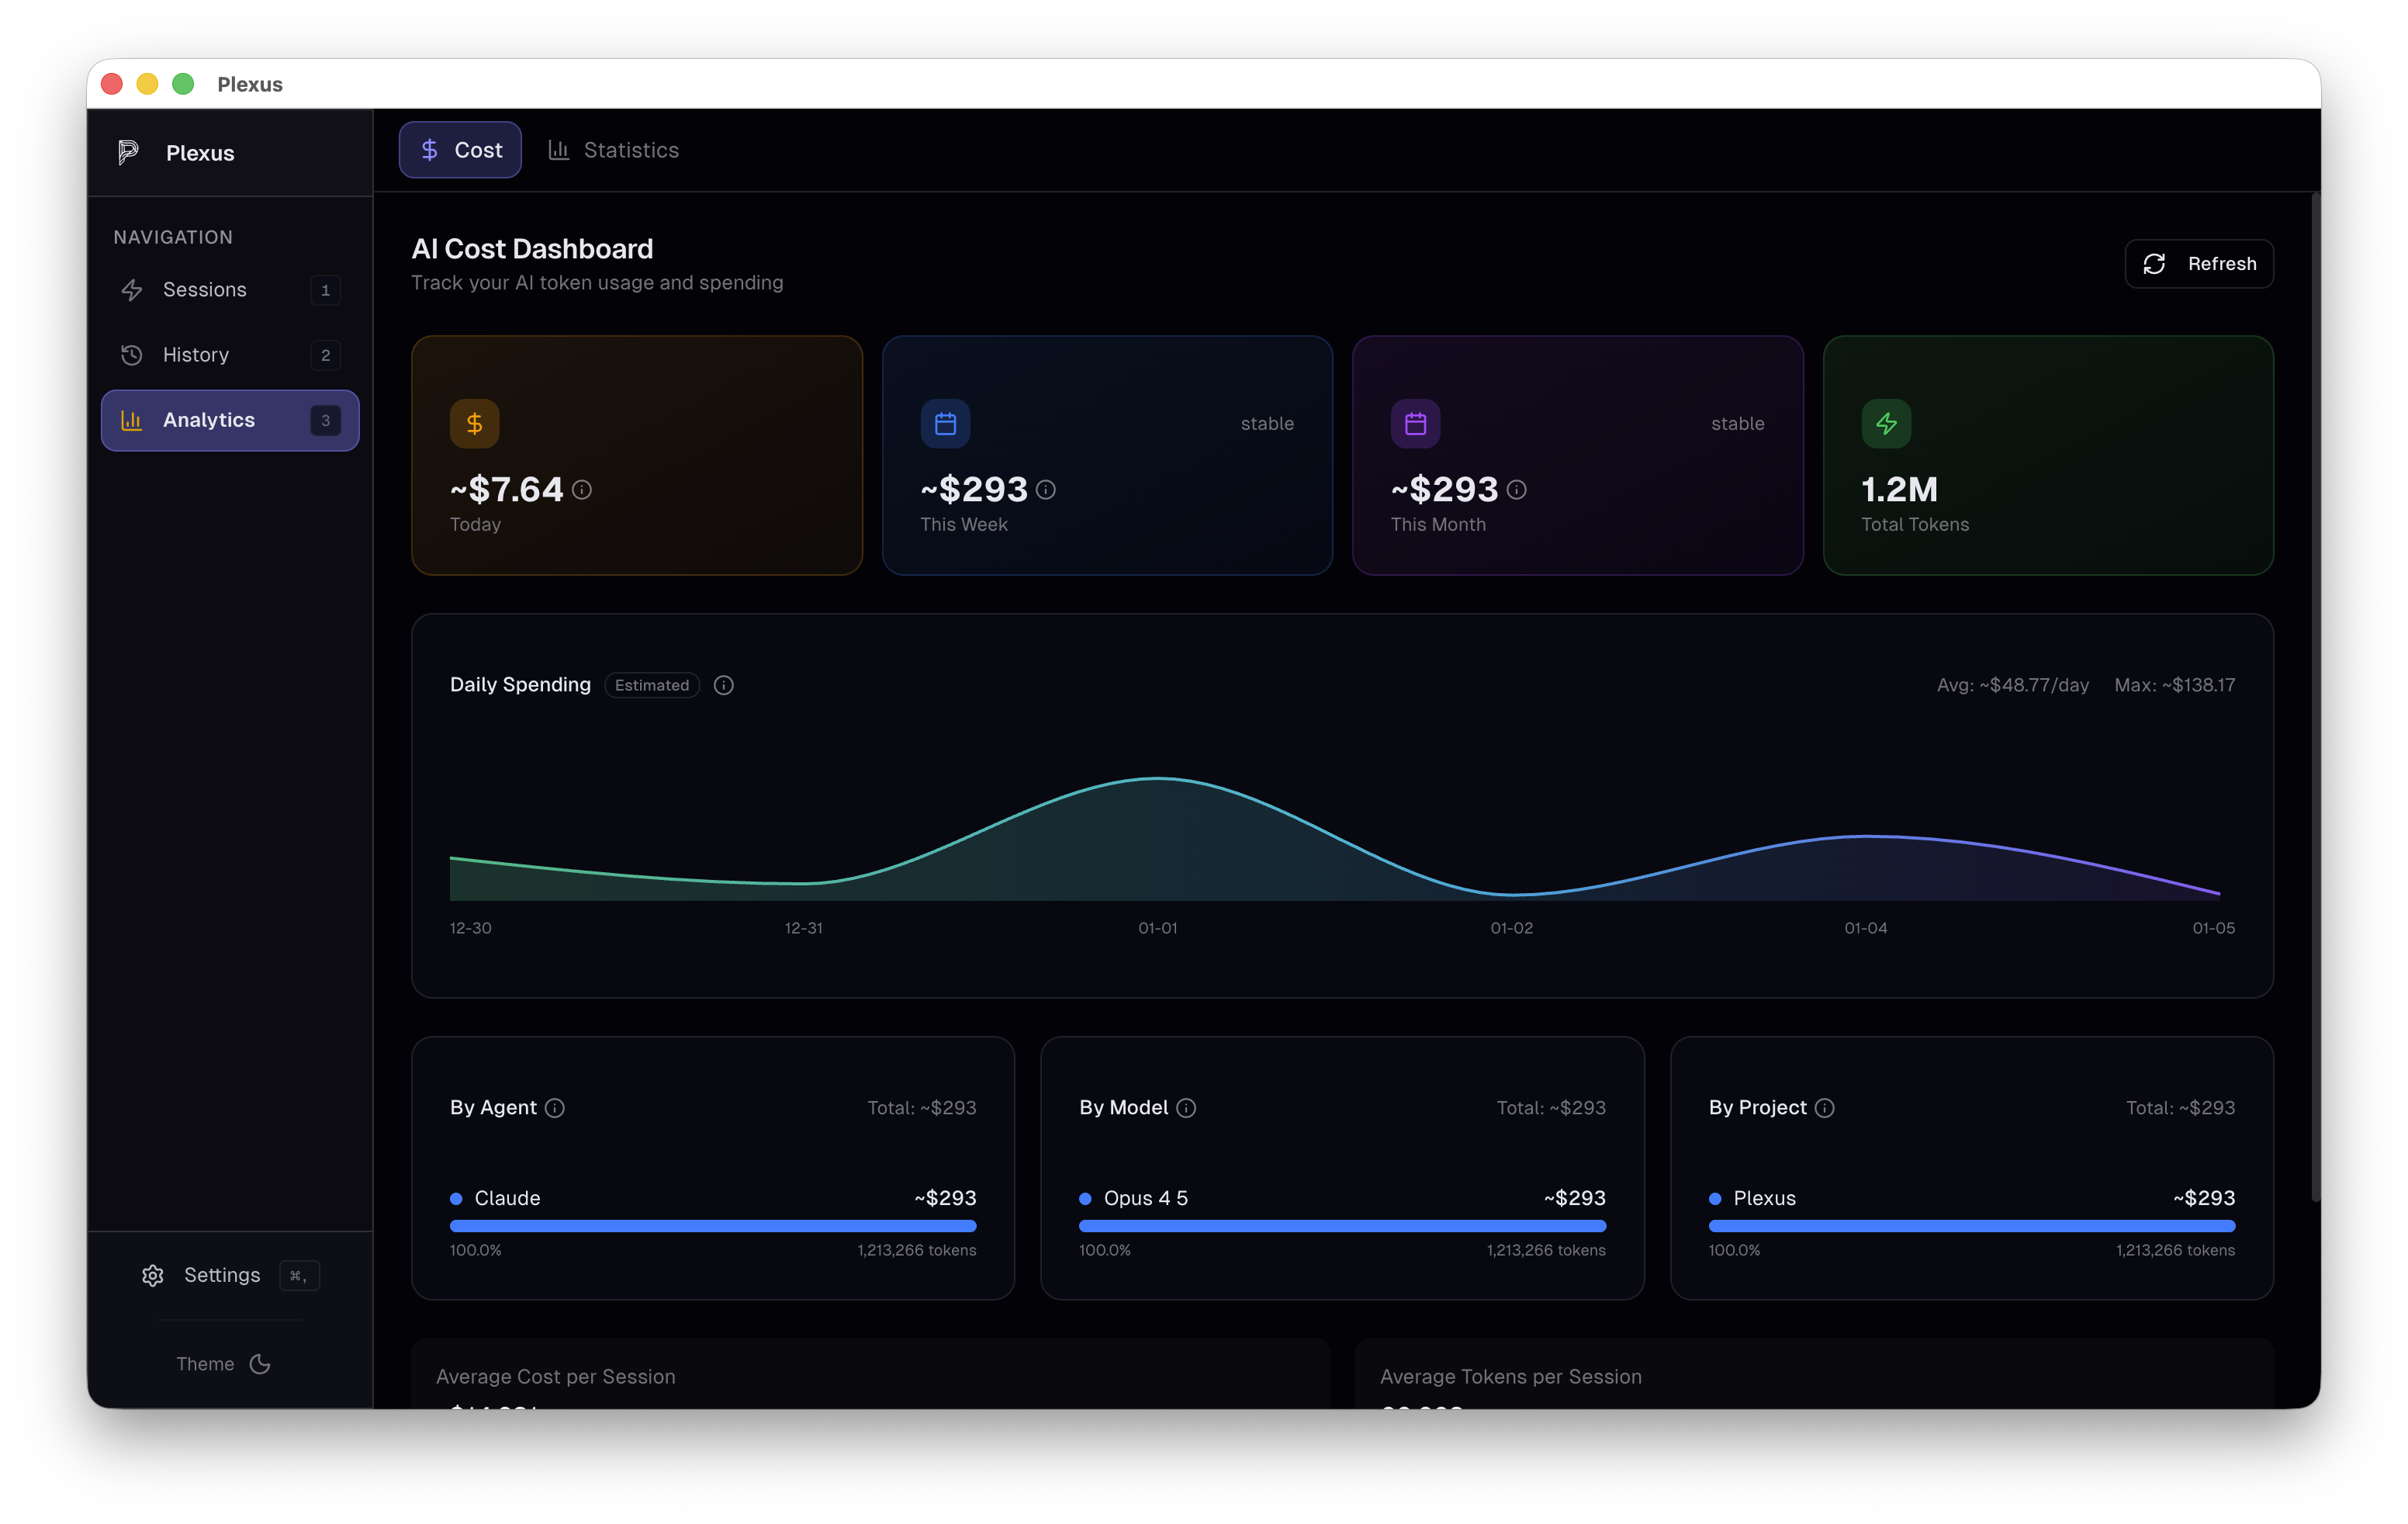Click the info icon beside the $7.64 value
This screenshot has width=2408, height=1524.
coord(584,490)
